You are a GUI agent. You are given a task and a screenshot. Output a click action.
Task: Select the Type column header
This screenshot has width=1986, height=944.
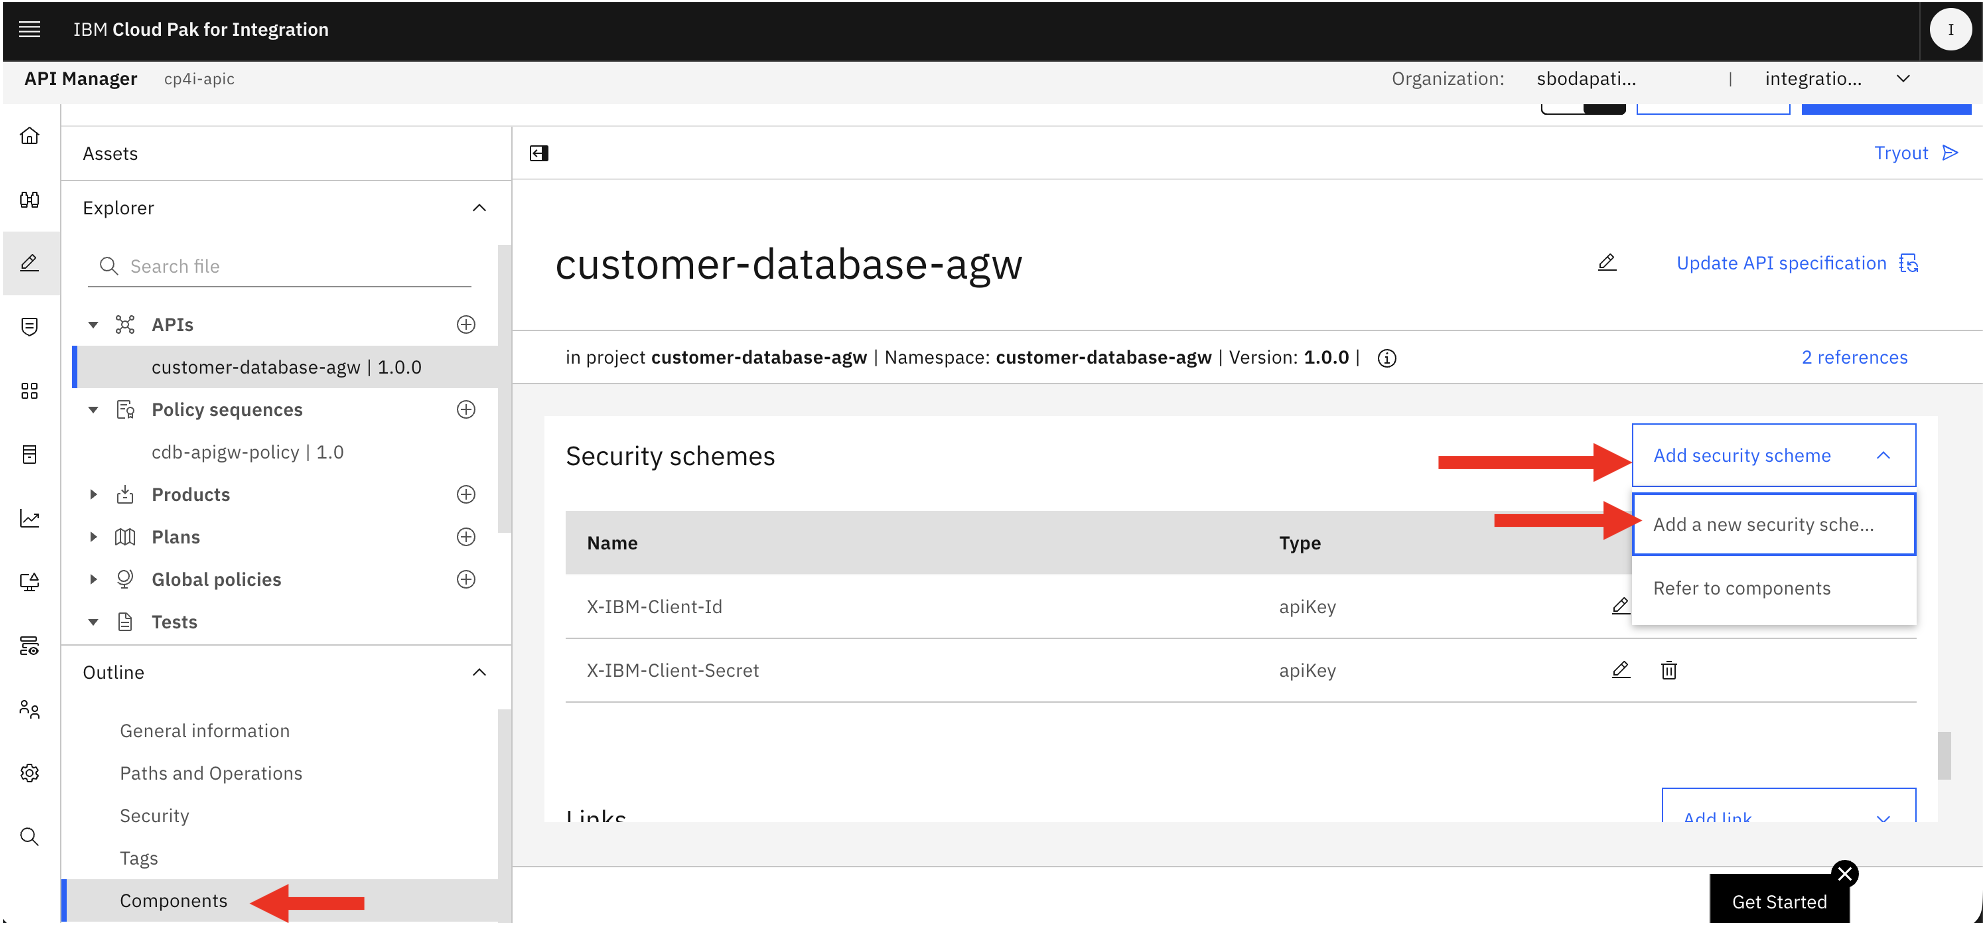tap(1300, 543)
